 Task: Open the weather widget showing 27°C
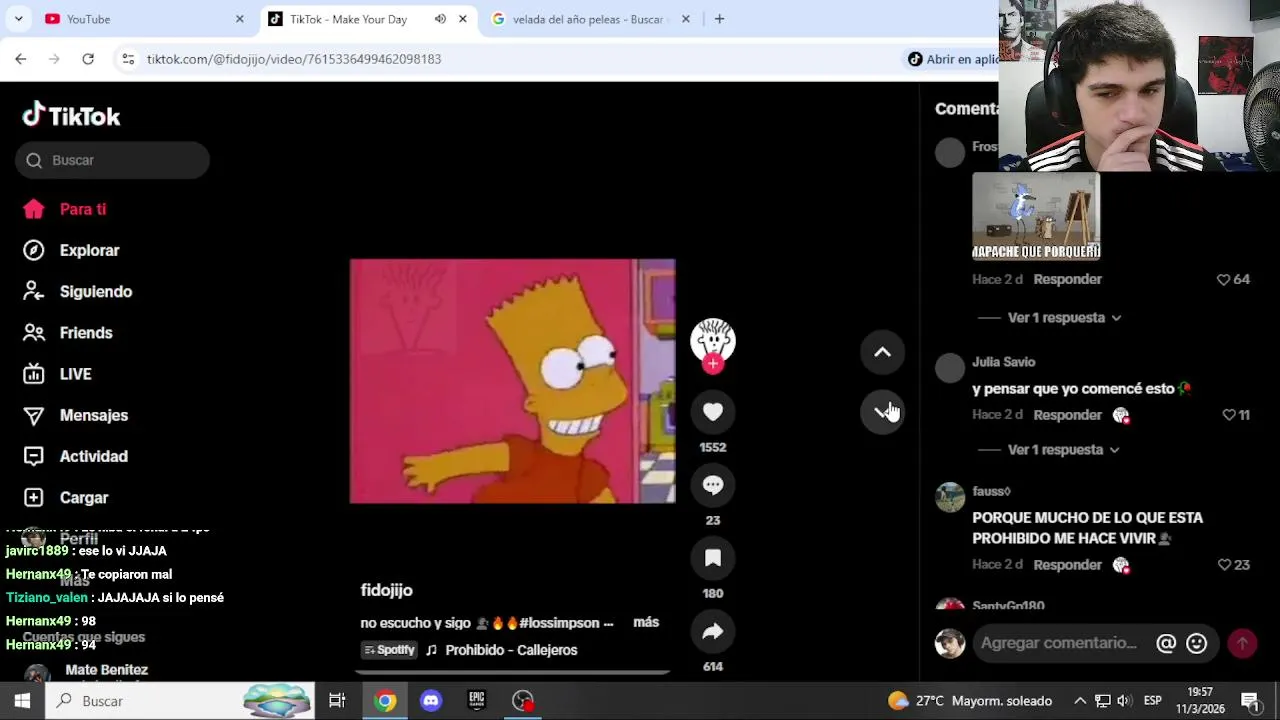969,701
